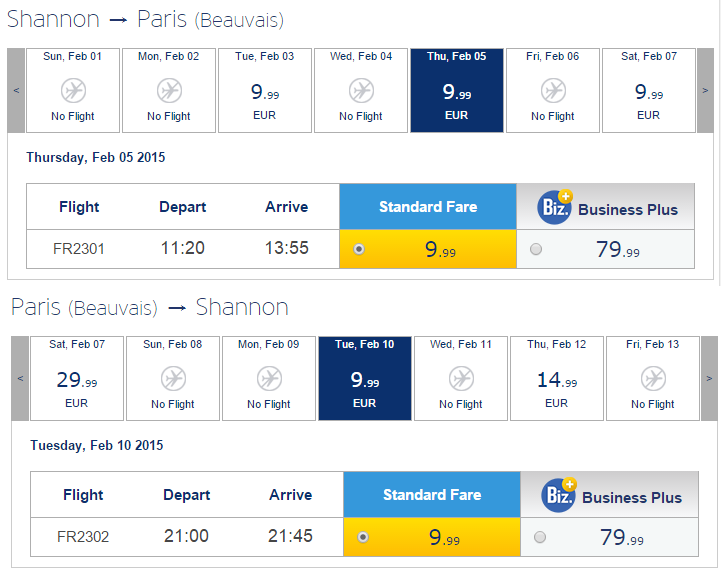
Task: Click the no-flight plane icon on Wed, Feb 11
Action: click(461, 379)
